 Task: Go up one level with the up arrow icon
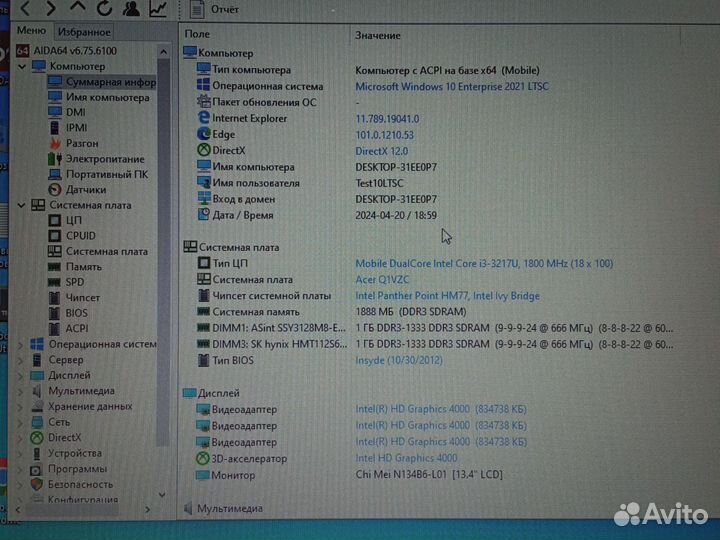point(78,6)
